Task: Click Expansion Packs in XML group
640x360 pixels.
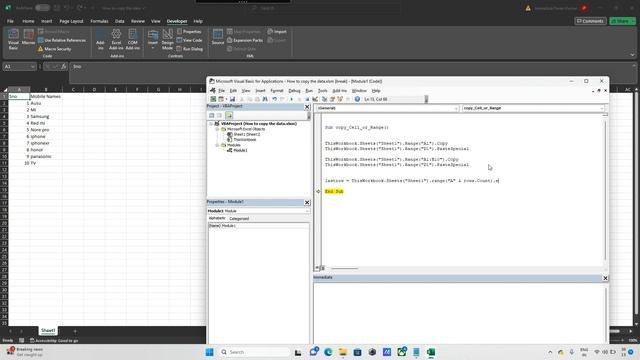Action: tap(245, 40)
